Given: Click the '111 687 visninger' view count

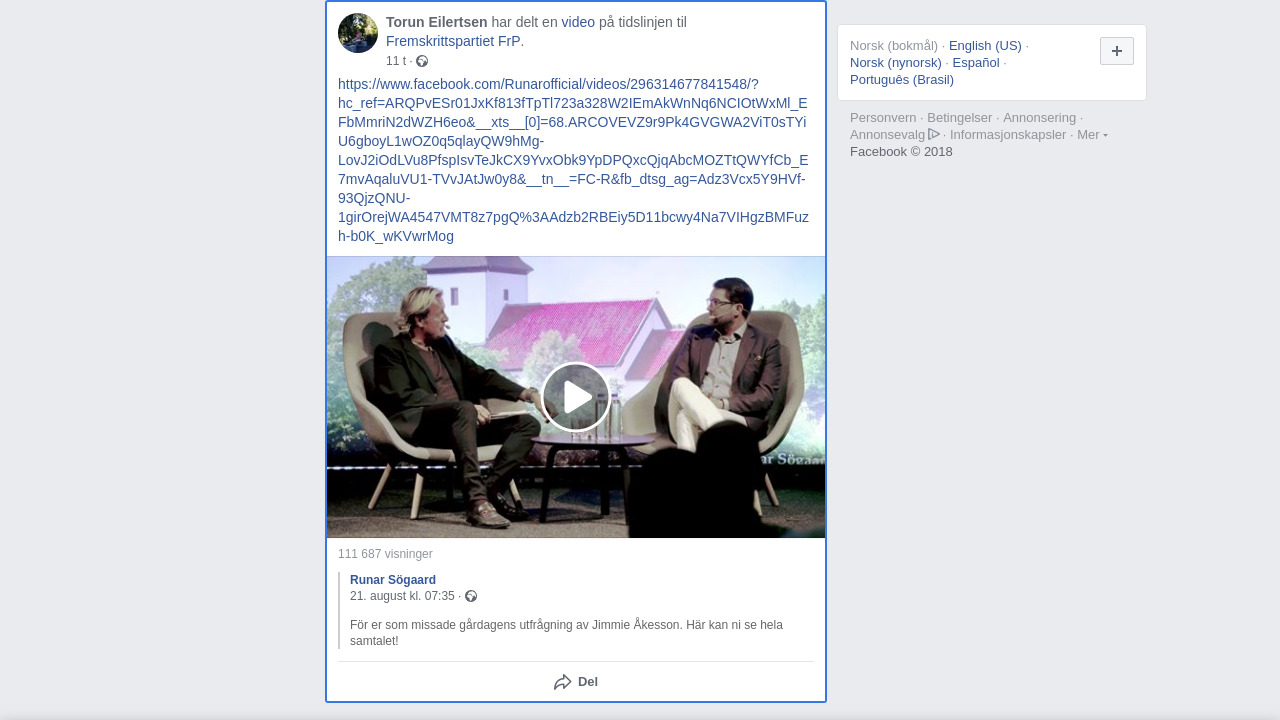Looking at the screenshot, I should 385,554.
